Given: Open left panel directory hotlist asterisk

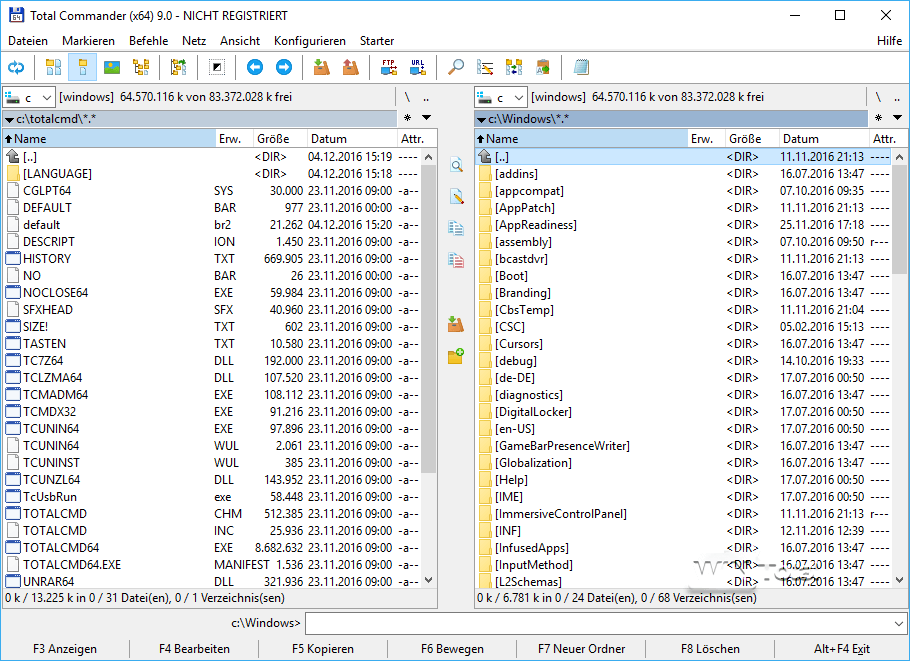Looking at the screenshot, I should 407,118.
